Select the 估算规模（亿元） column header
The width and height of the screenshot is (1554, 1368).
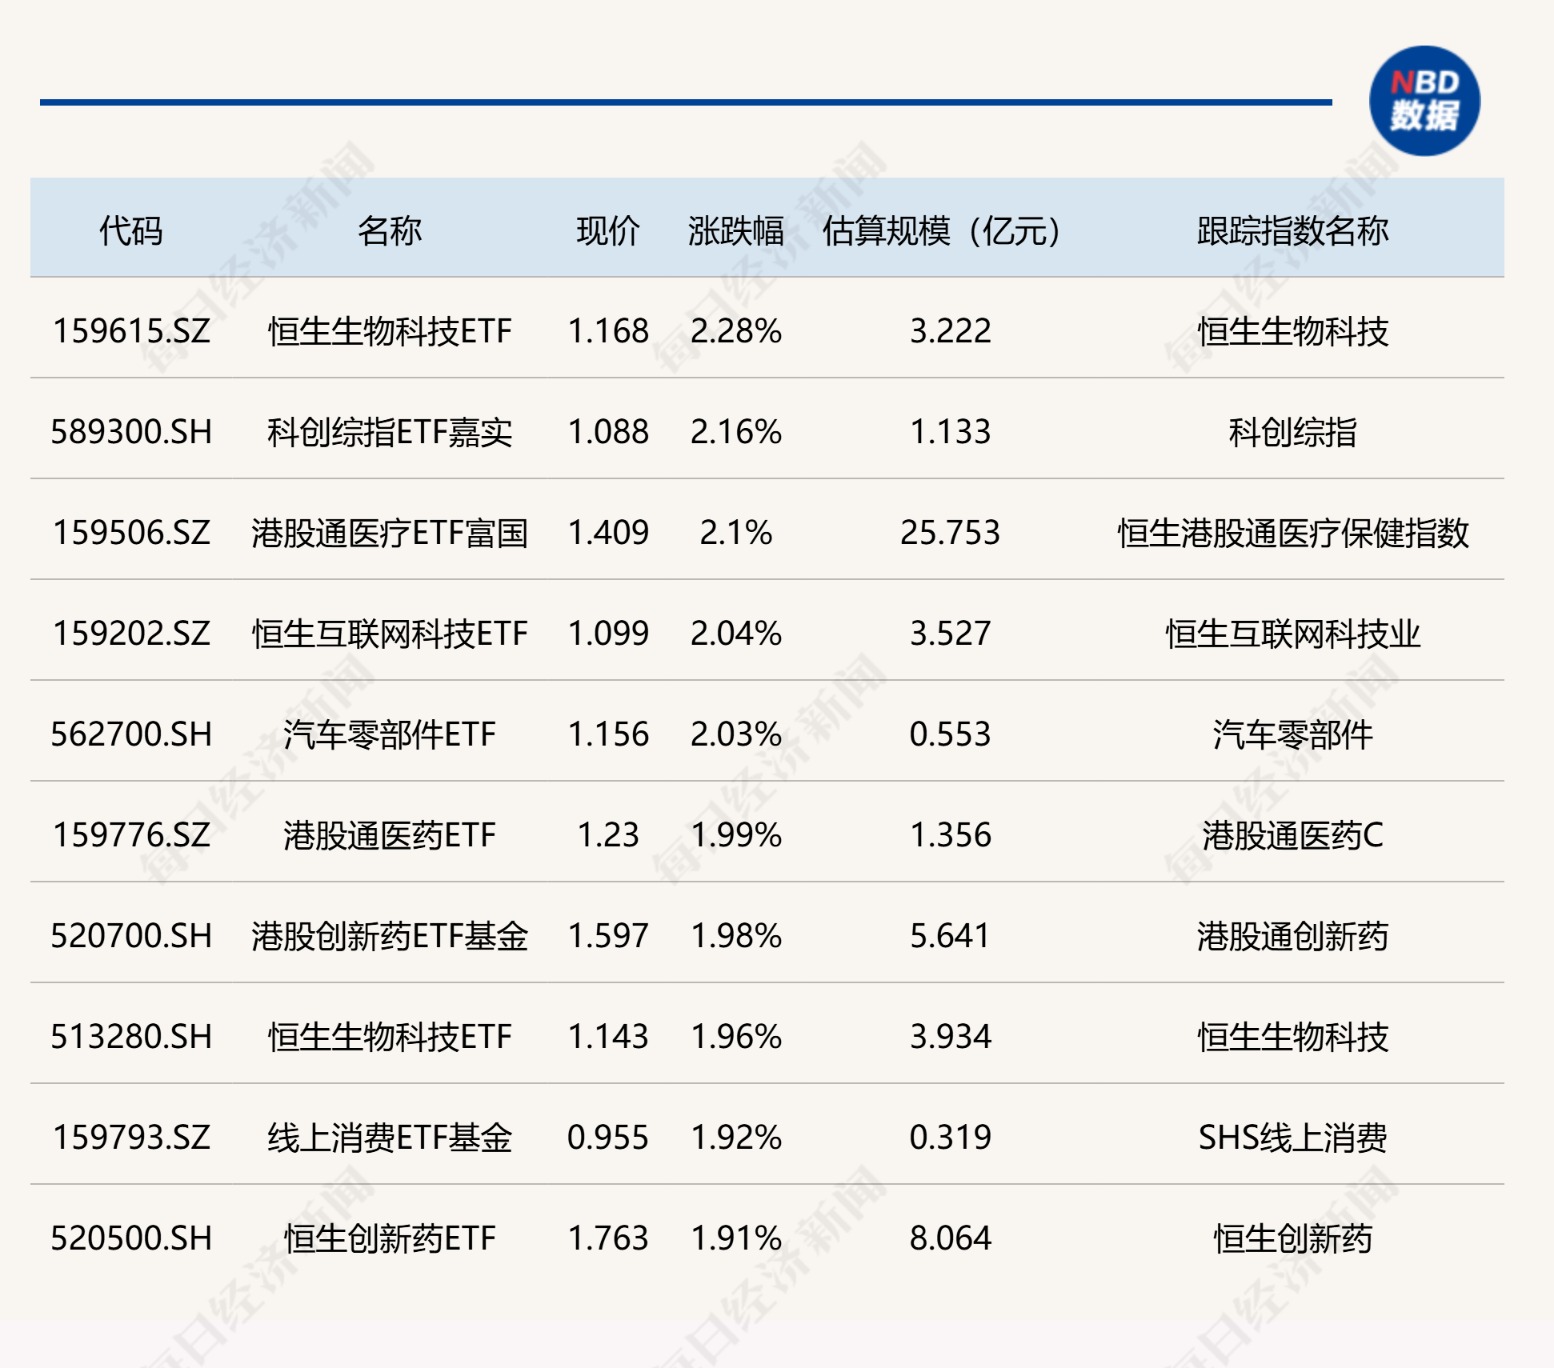[941, 231]
